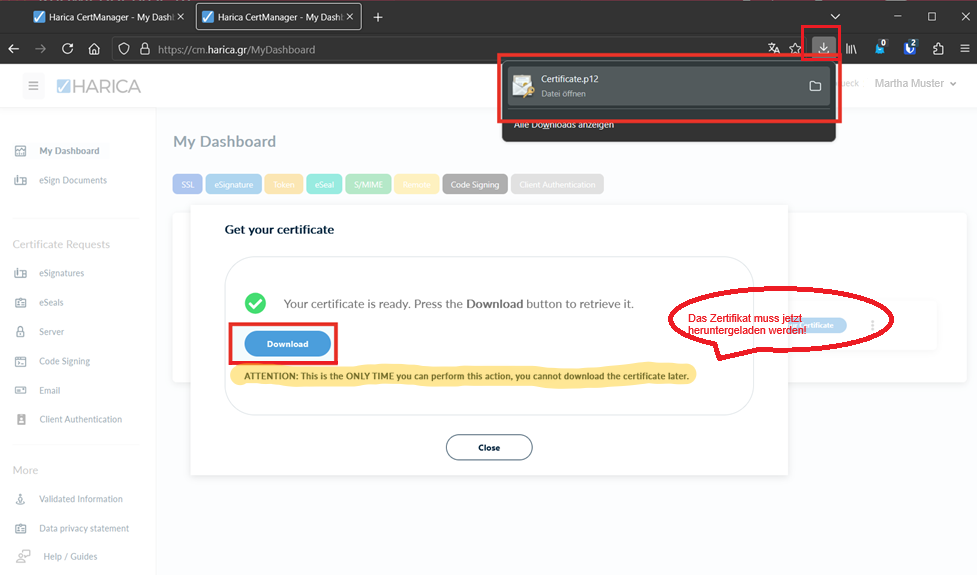This screenshot has height=575, width=977.
Task: Open the Firefox hamburger application menu
Action: coord(965,49)
